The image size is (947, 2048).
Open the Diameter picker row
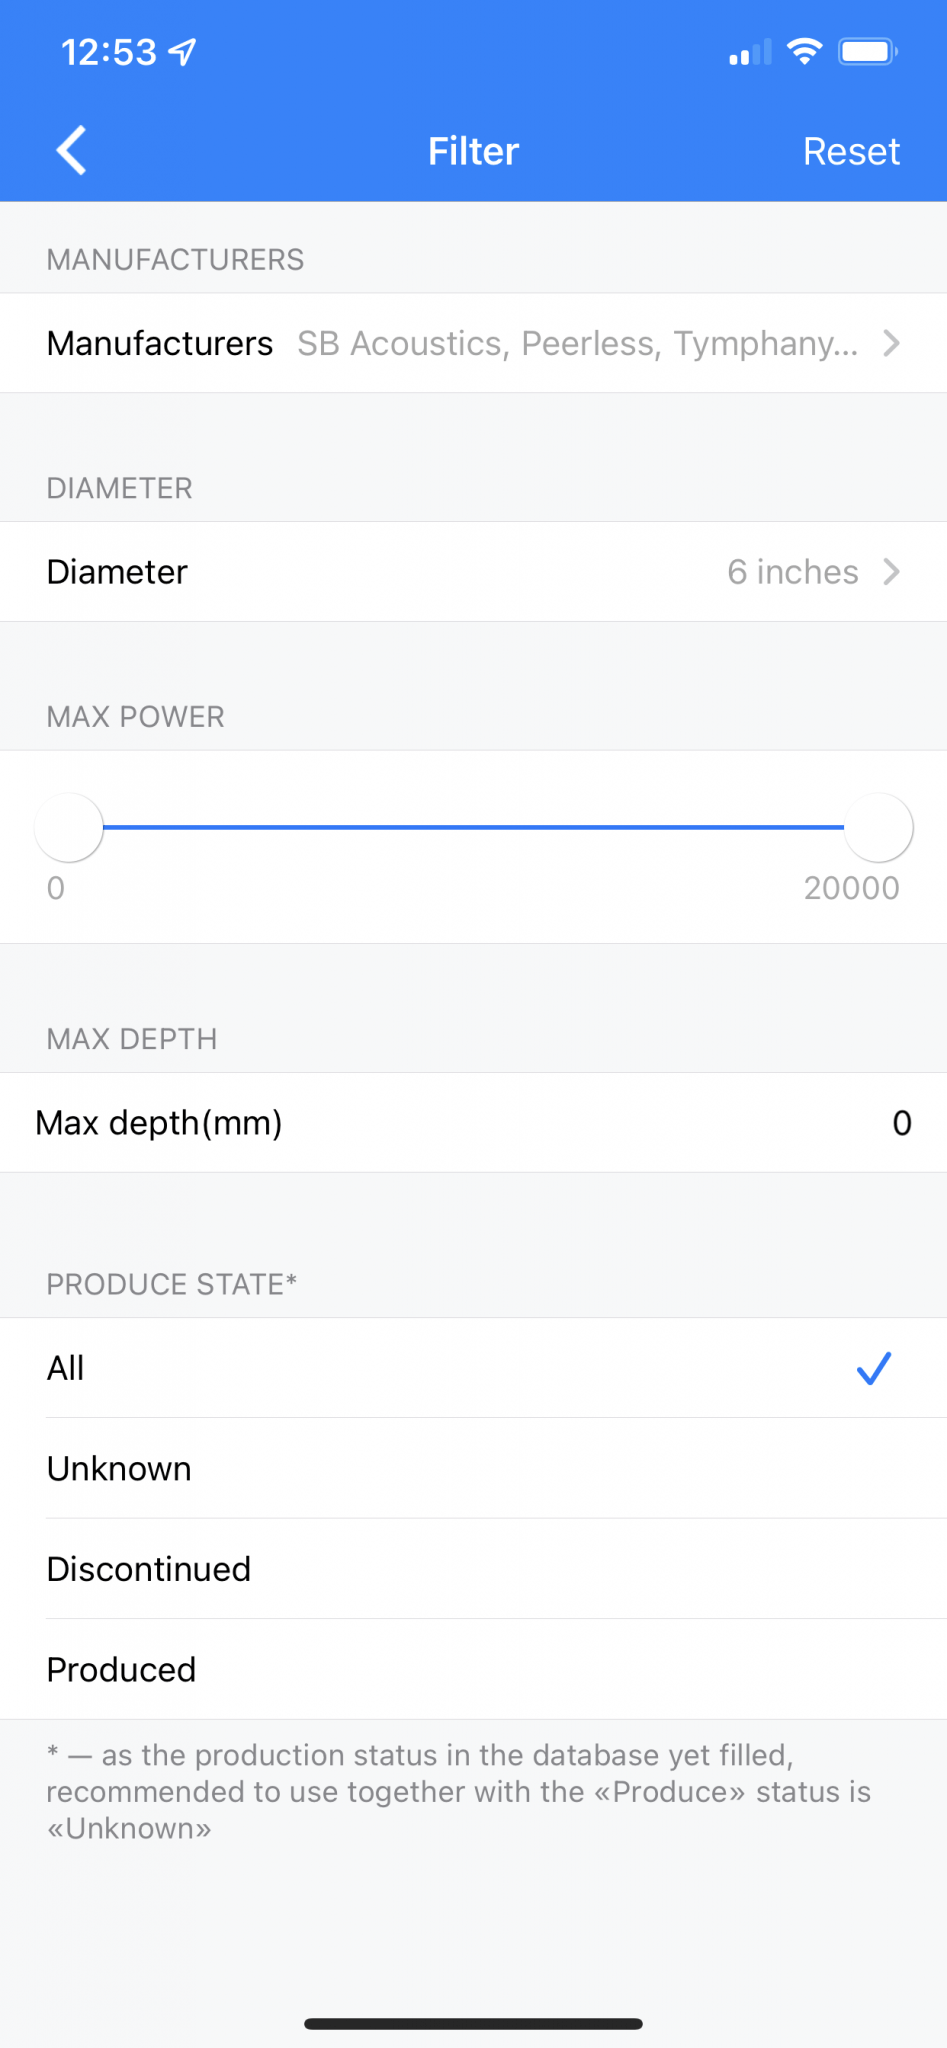(x=473, y=572)
